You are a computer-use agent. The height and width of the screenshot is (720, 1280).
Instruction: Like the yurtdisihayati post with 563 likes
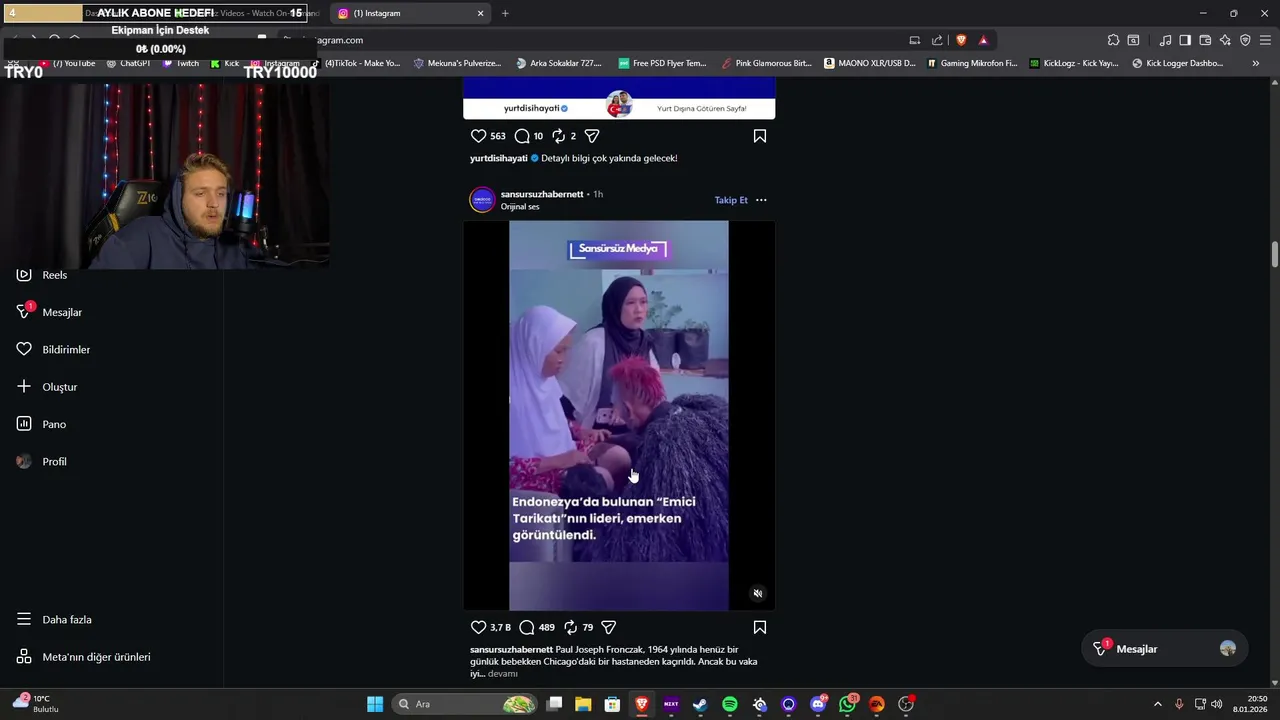(478, 136)
